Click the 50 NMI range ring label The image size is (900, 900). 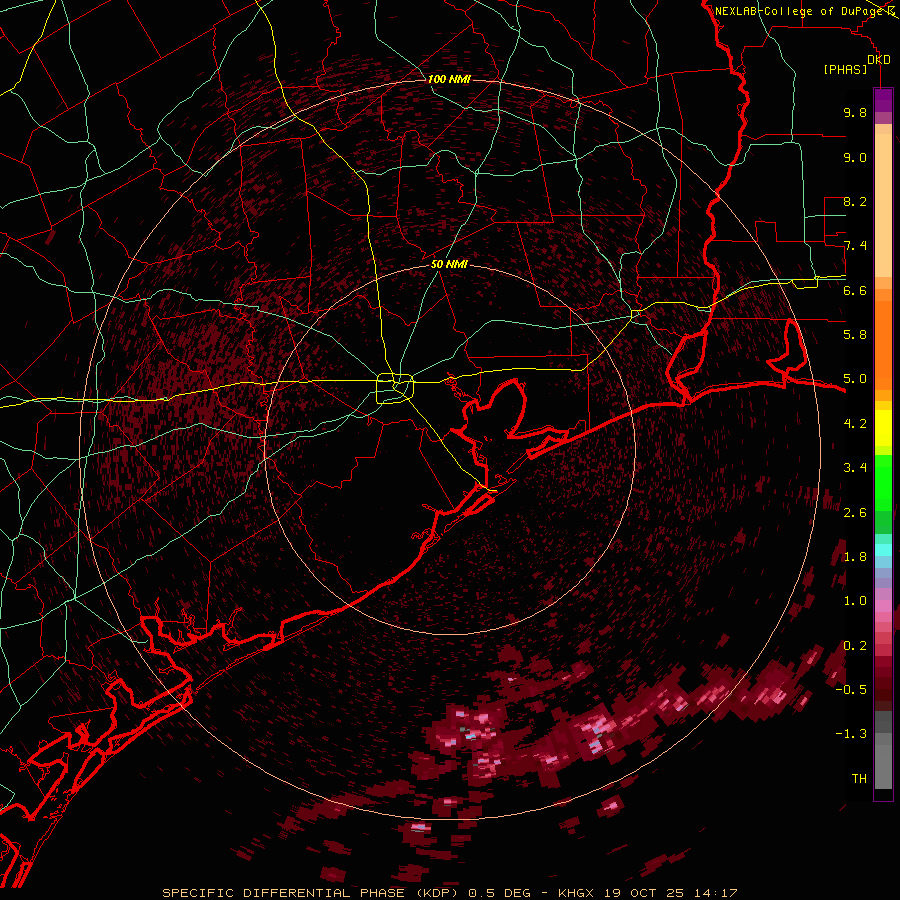[x=449, y=264]
